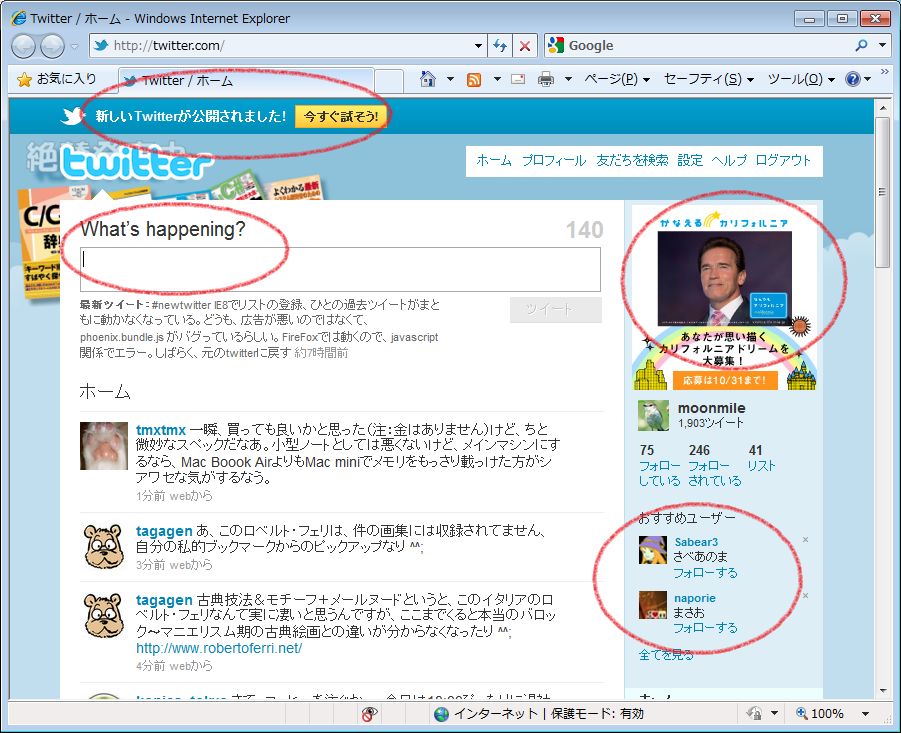Click the Home house icon in toolbar
Screen dimensions: 901x733
428,79
